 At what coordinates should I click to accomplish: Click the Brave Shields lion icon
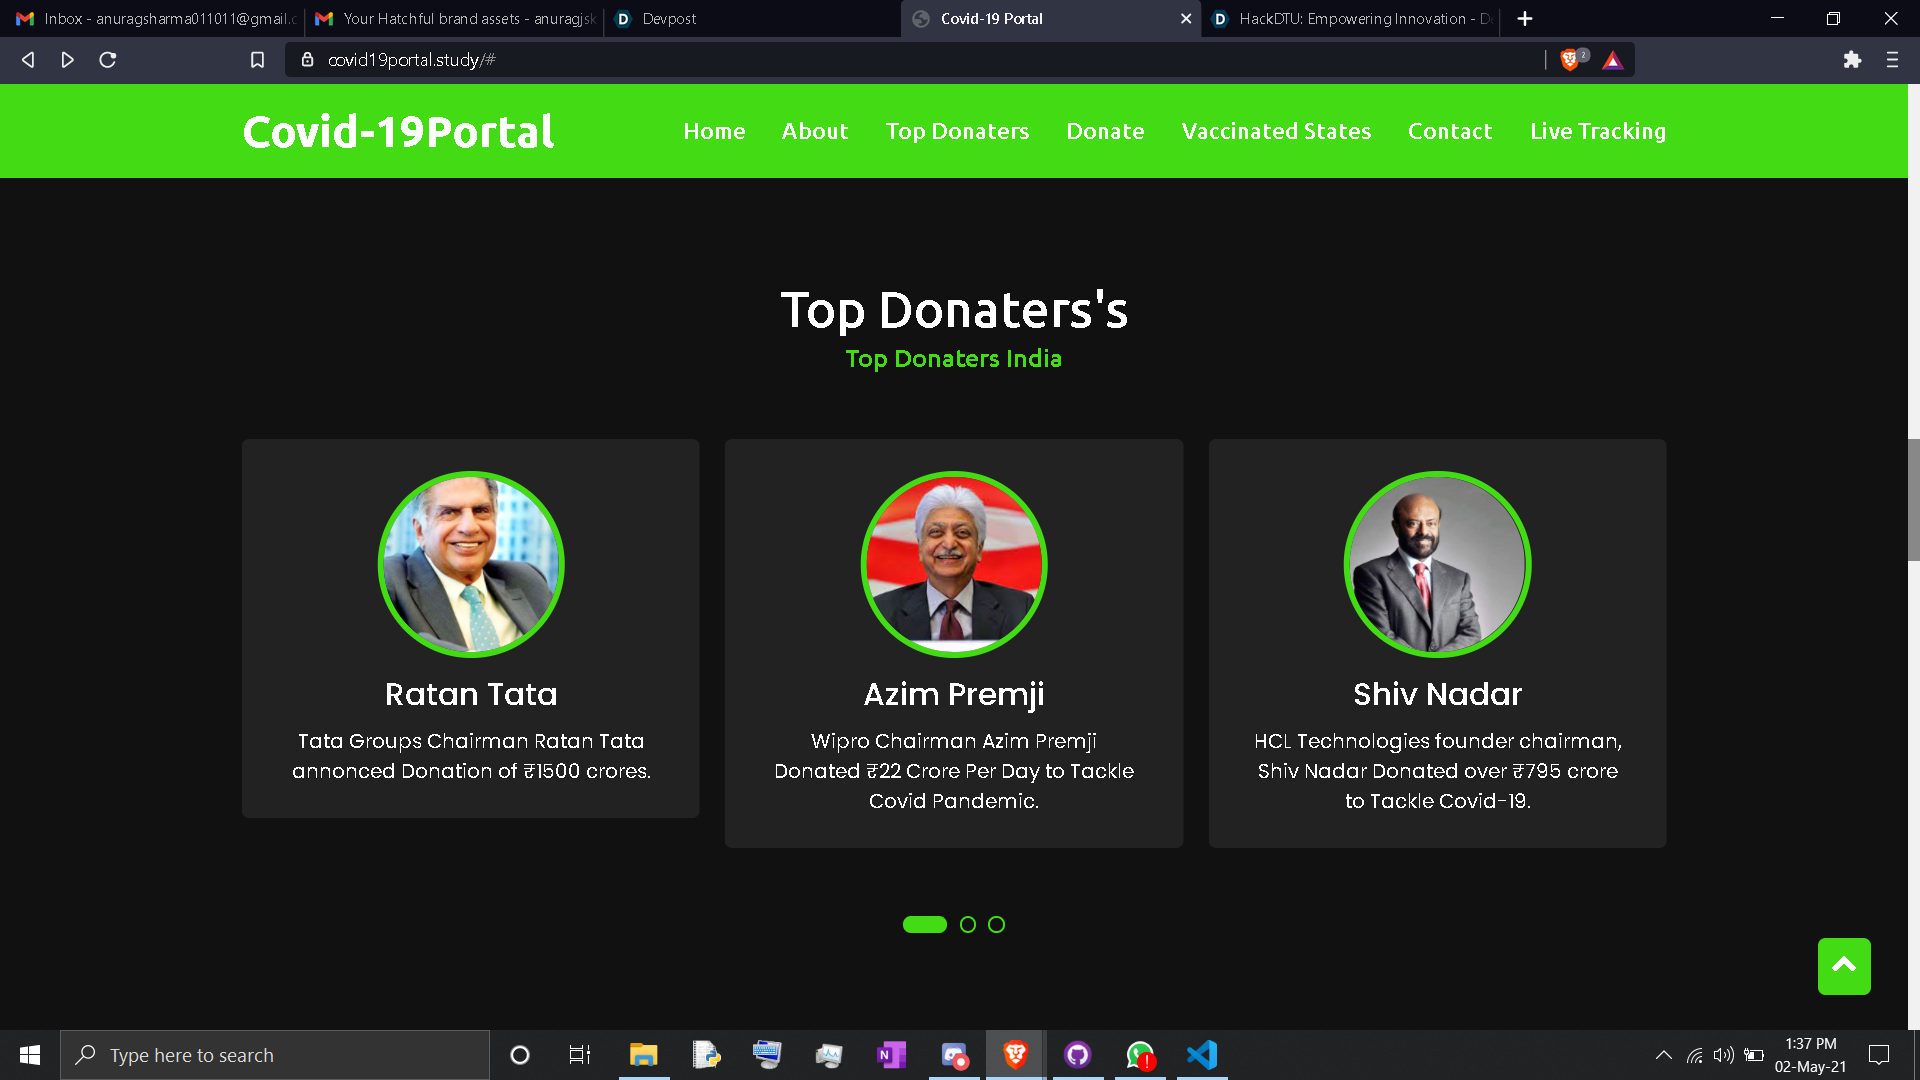pyautogui.click(x=1570, y=60)
